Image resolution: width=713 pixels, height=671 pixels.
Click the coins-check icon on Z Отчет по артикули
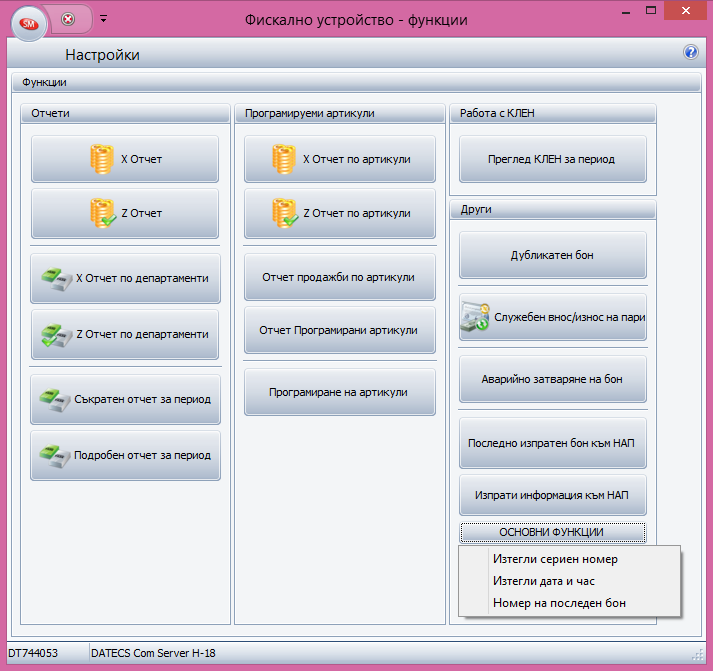click(285, 213)
